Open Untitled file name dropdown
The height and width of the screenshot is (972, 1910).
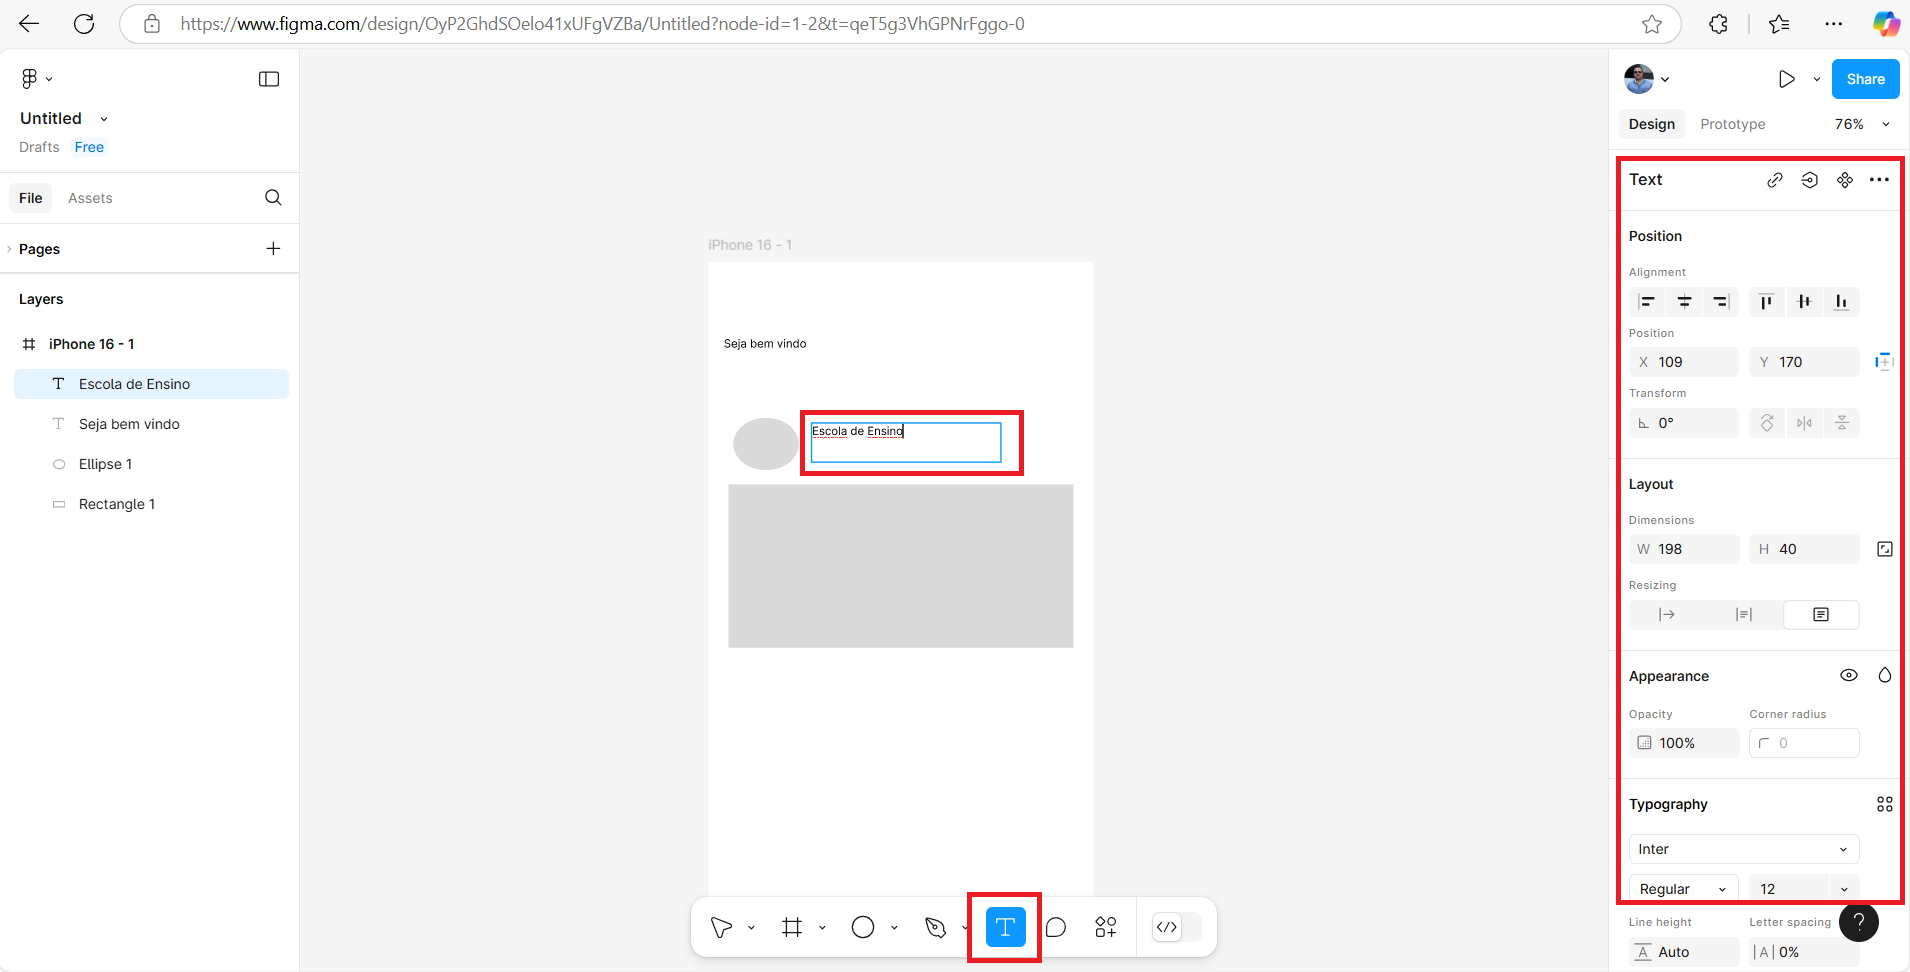coord(104,119)
